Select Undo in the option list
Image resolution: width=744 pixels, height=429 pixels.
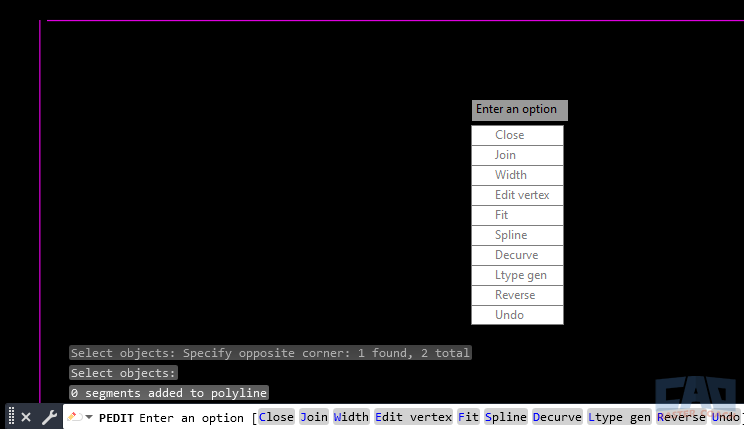click(x=517, y=315)
